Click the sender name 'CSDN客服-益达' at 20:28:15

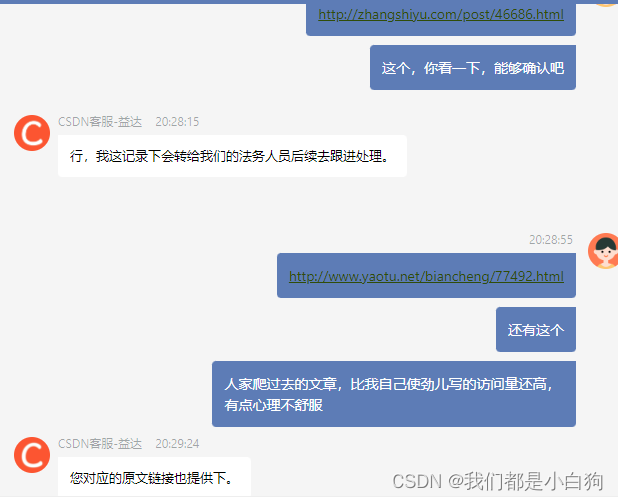point(100,122)
